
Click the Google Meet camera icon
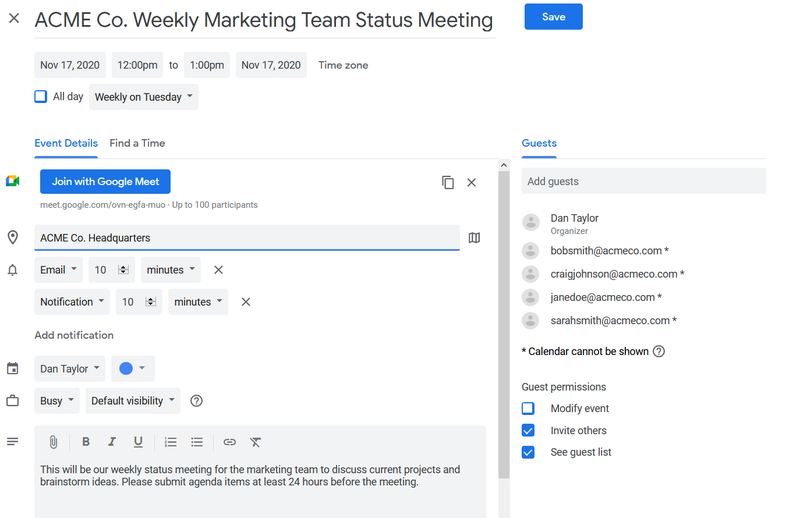[x=13, y=181]
